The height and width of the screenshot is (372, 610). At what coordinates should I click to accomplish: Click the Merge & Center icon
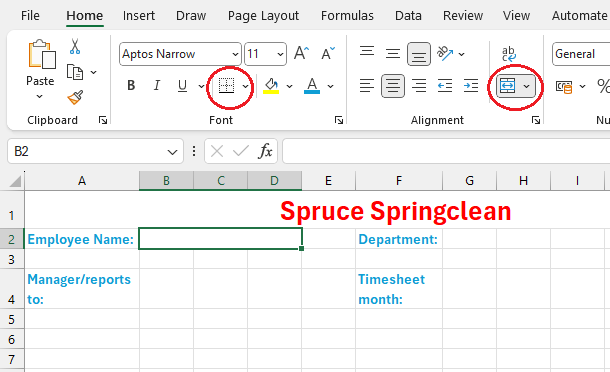point(508,86)
